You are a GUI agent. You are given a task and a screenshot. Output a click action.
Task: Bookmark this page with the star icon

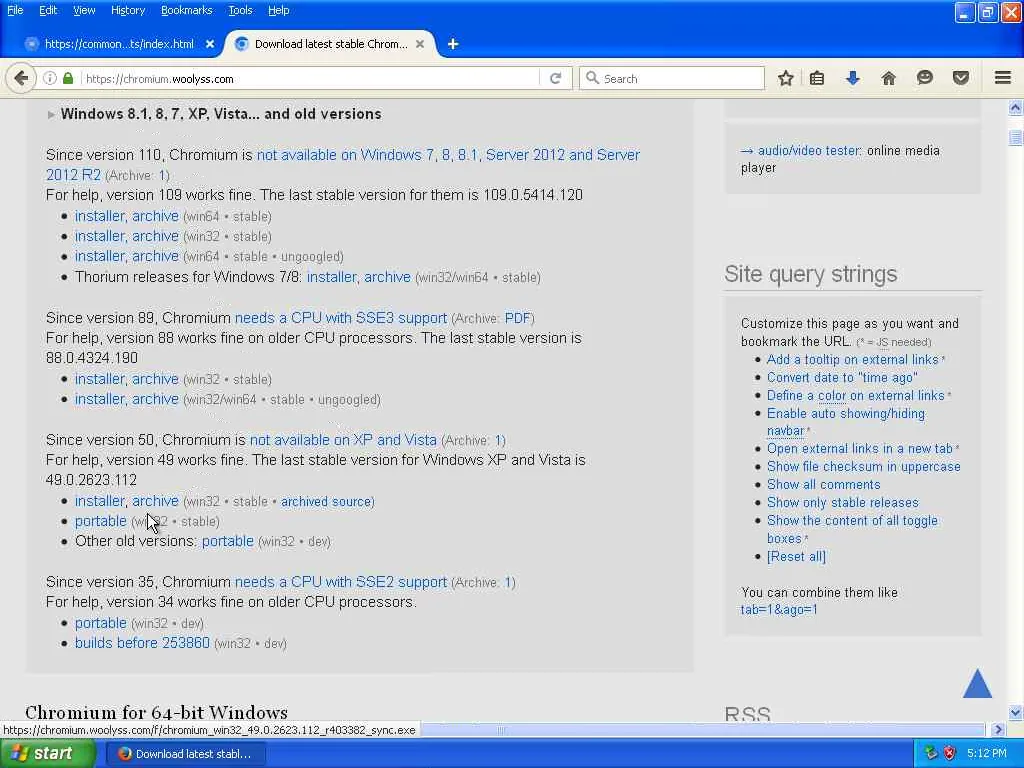pyautogui.click(x=786, y=78)
